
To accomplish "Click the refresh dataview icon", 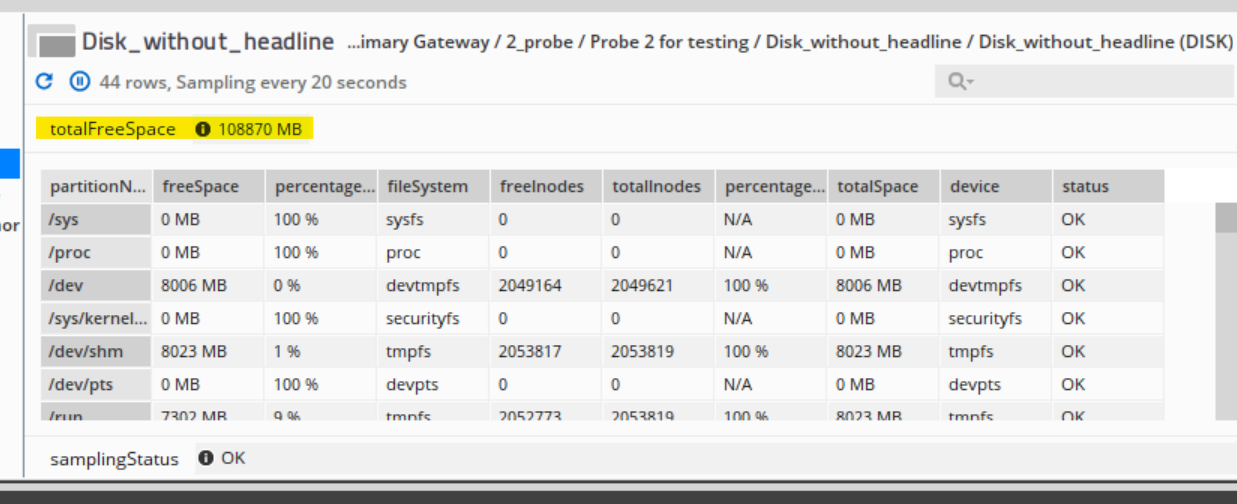I will [x=43, y=81].
